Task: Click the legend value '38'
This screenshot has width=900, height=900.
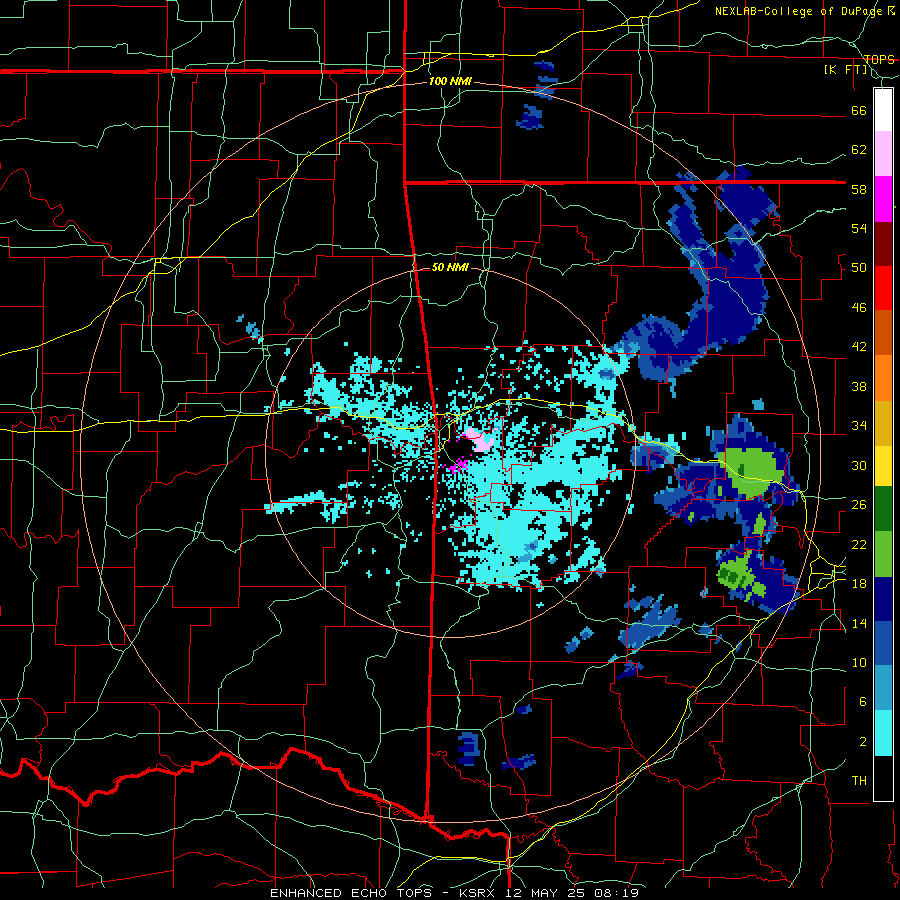Action: 859,386
